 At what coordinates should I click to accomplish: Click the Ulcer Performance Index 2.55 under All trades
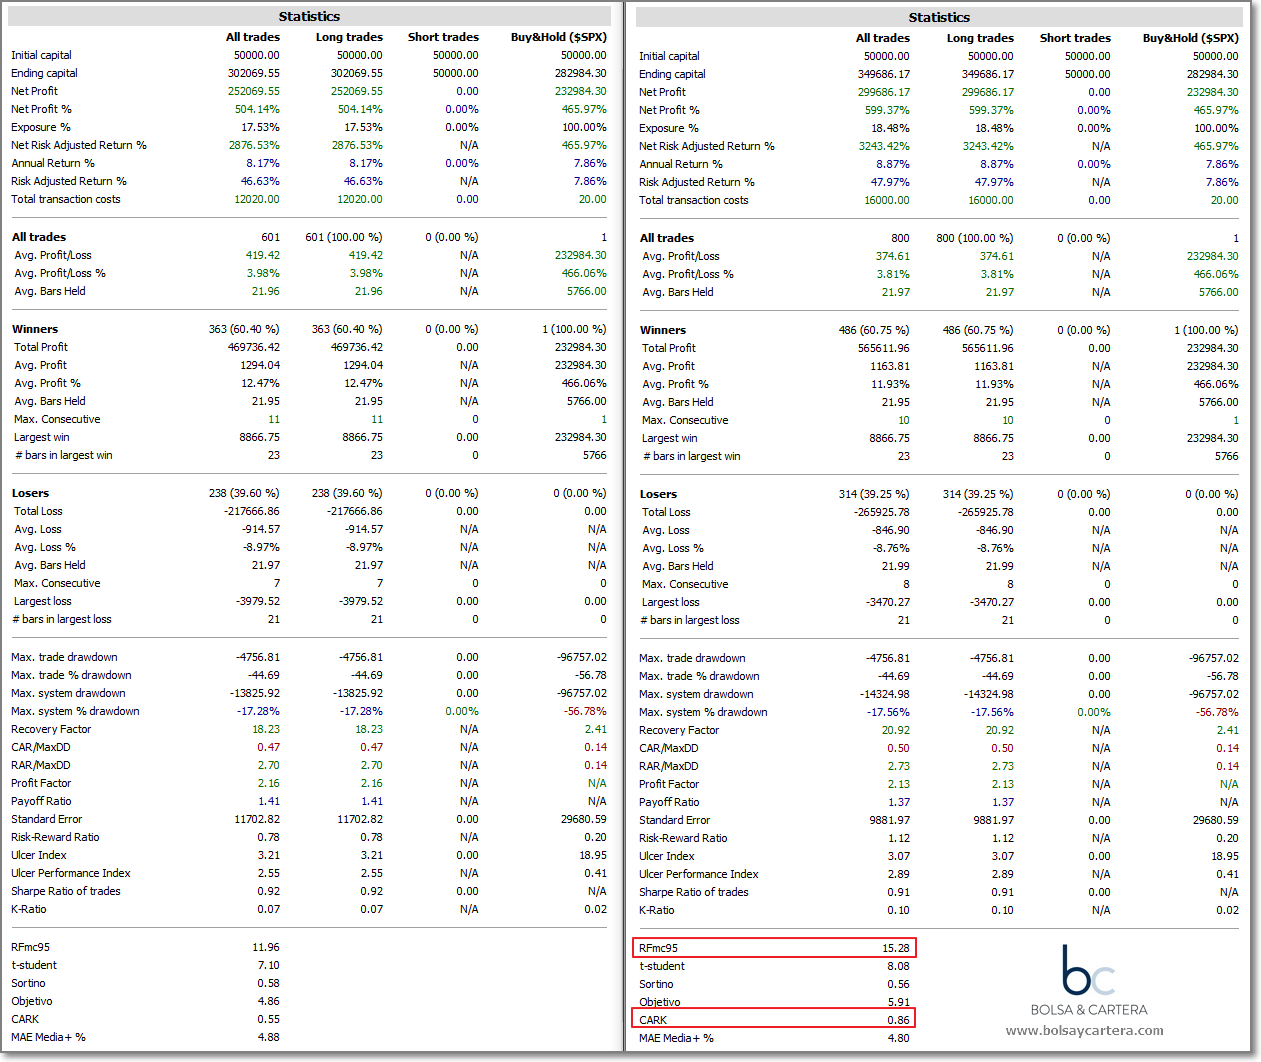[x=269, y=873]
